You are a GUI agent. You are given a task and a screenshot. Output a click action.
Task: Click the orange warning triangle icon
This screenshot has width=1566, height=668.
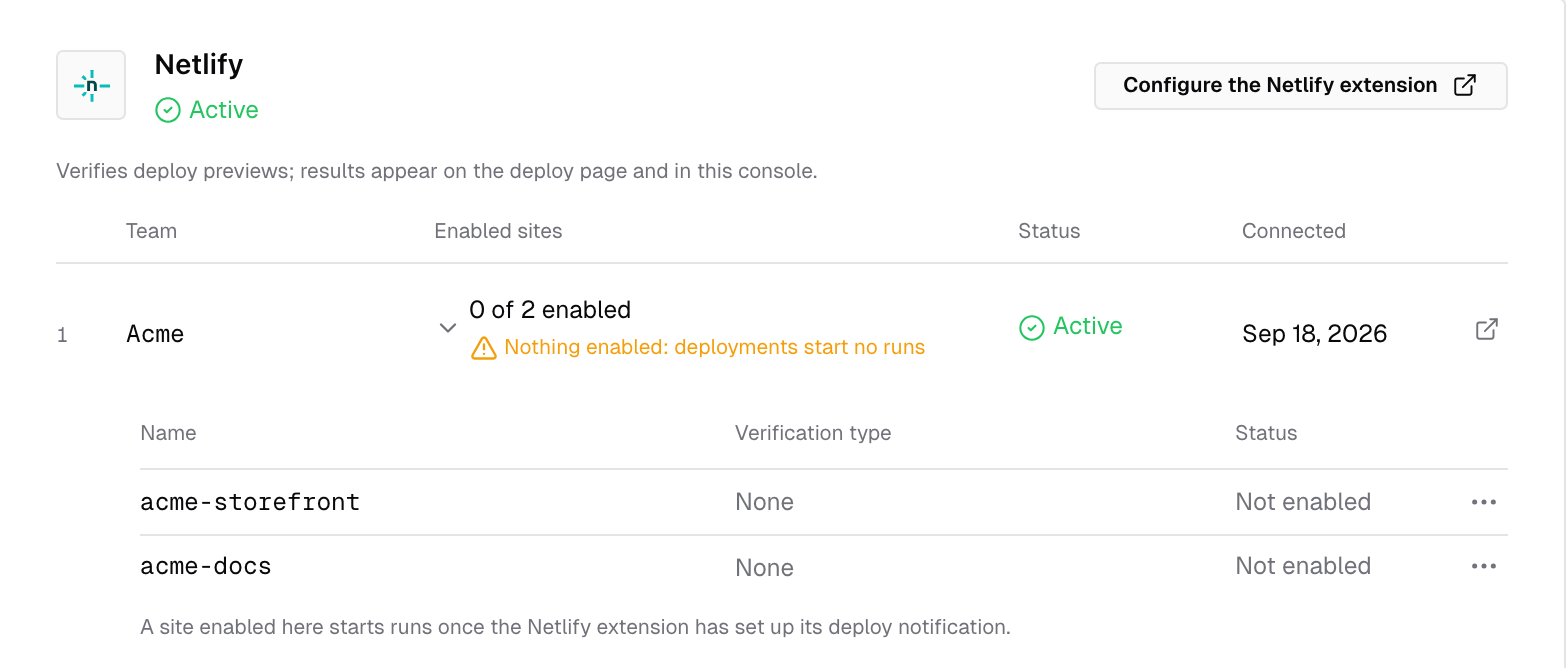click(x=483, y=348)
